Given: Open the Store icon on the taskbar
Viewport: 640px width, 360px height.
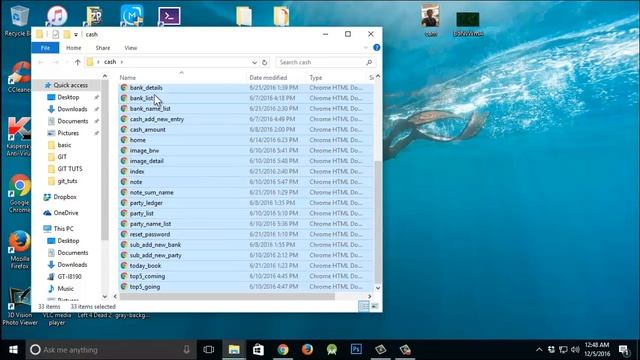Looking at the screenshot, I should (x=258, y=350).
